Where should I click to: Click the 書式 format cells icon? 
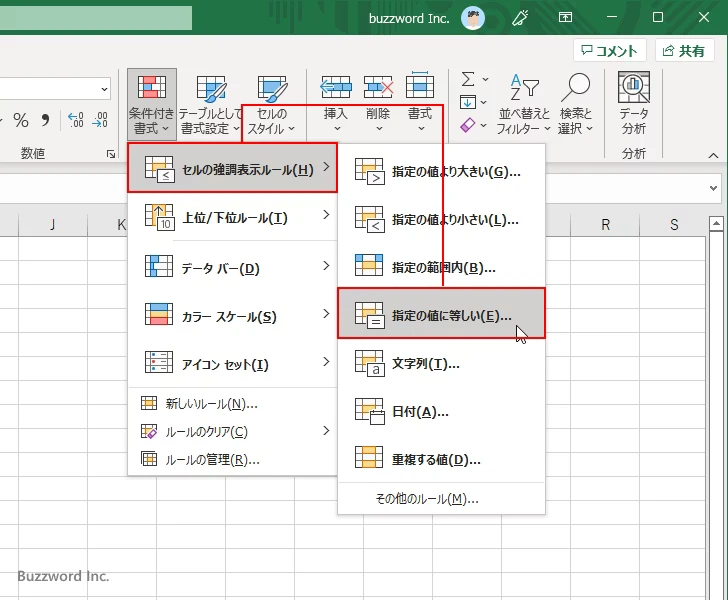coord(420,86)
